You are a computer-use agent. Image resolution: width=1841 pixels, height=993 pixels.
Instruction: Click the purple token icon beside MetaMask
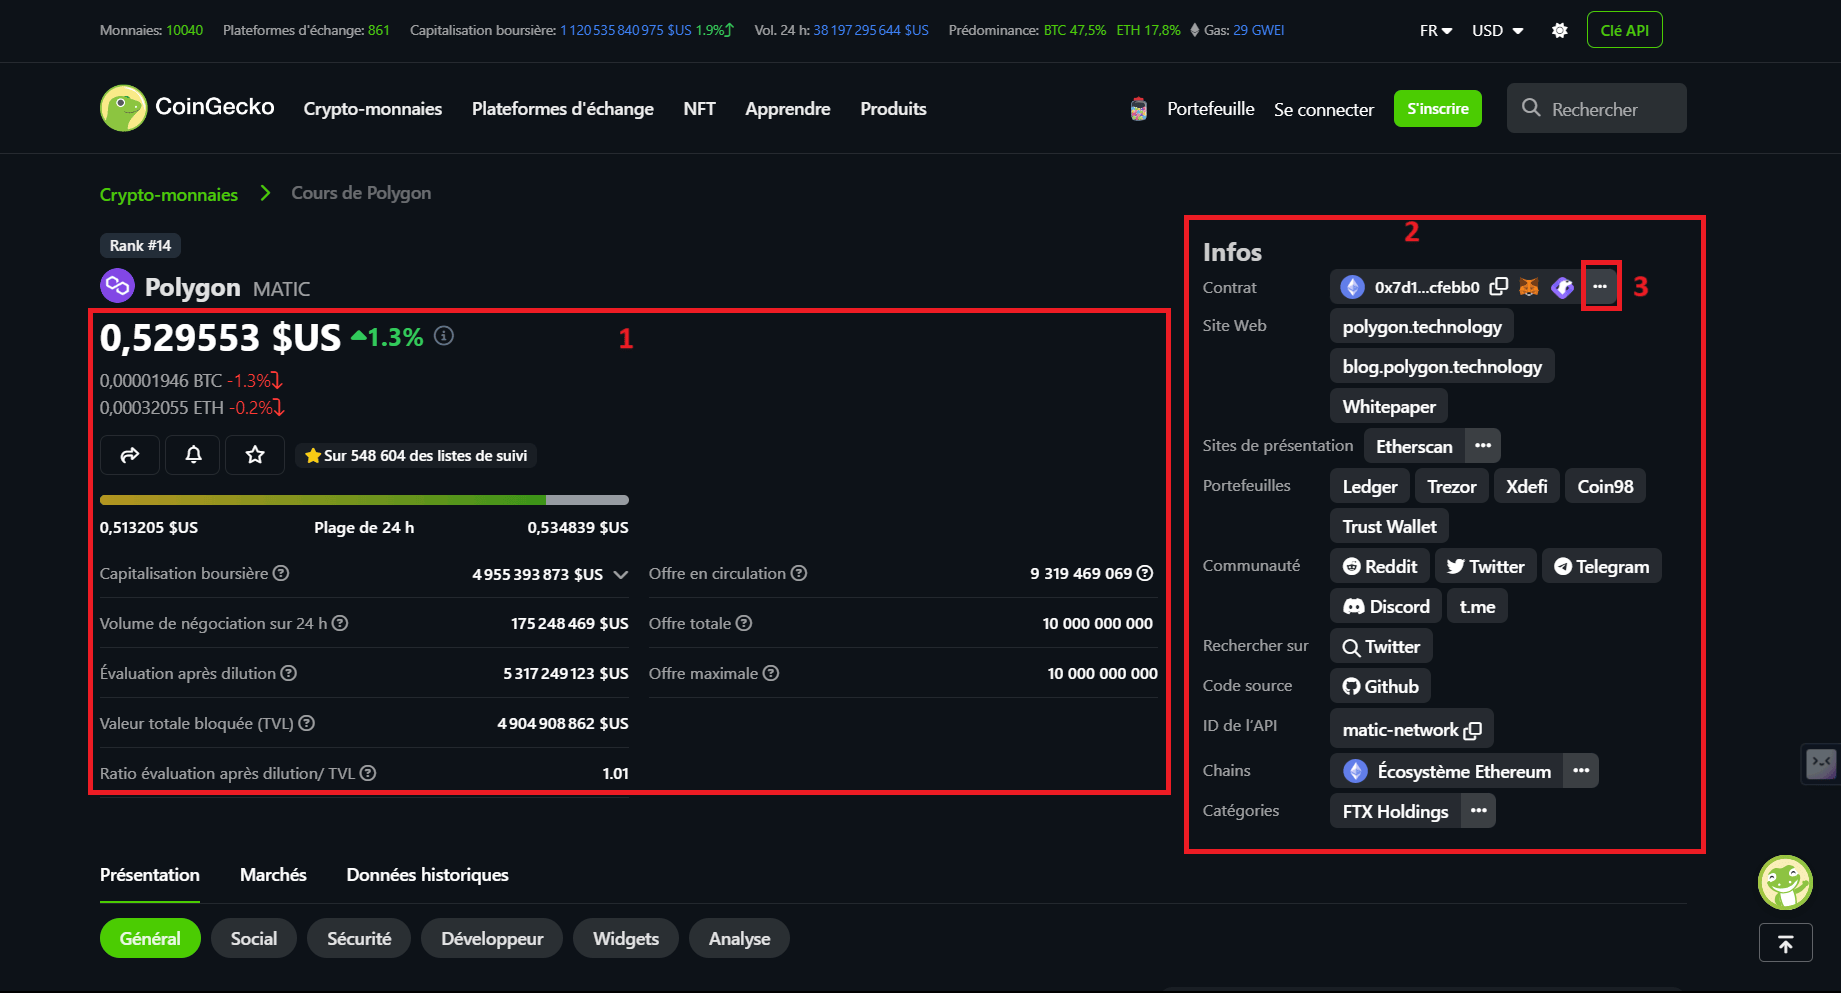(x=1562, y=287)
